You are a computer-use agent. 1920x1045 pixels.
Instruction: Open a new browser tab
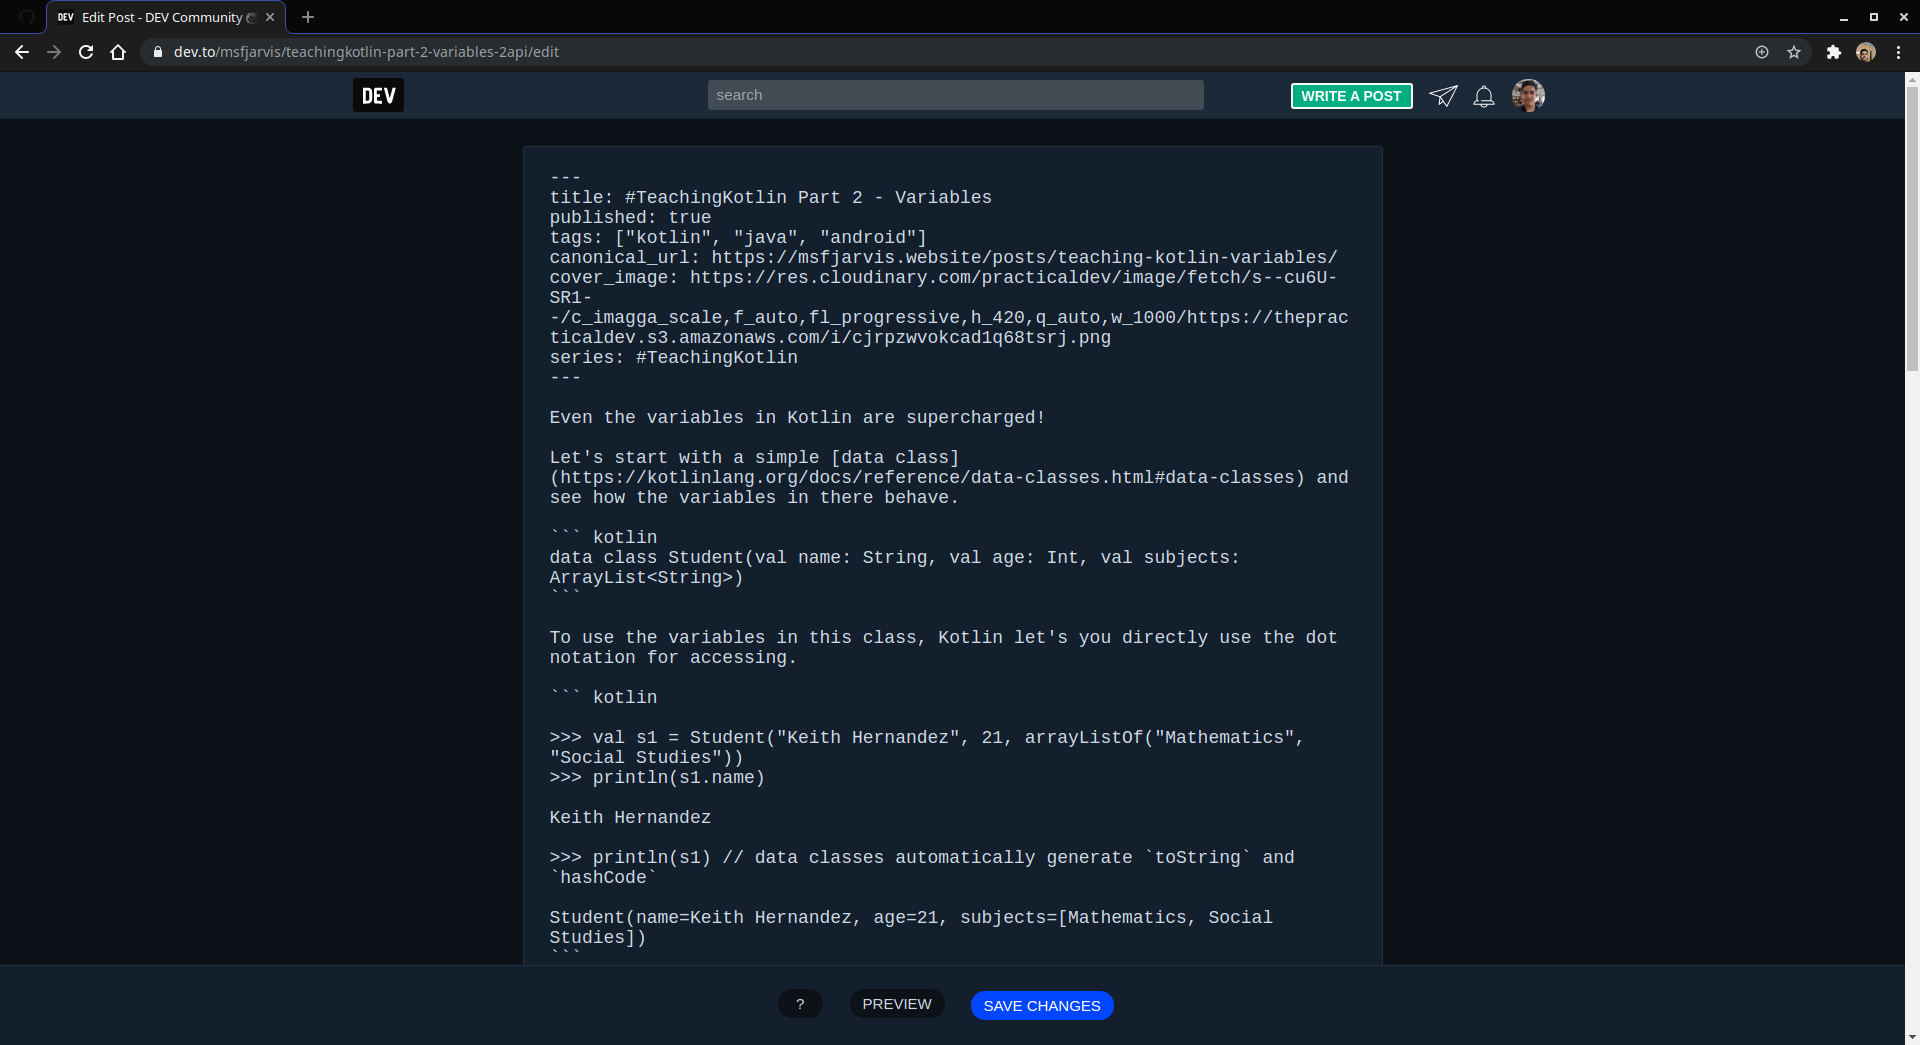[x=308, y=17]
